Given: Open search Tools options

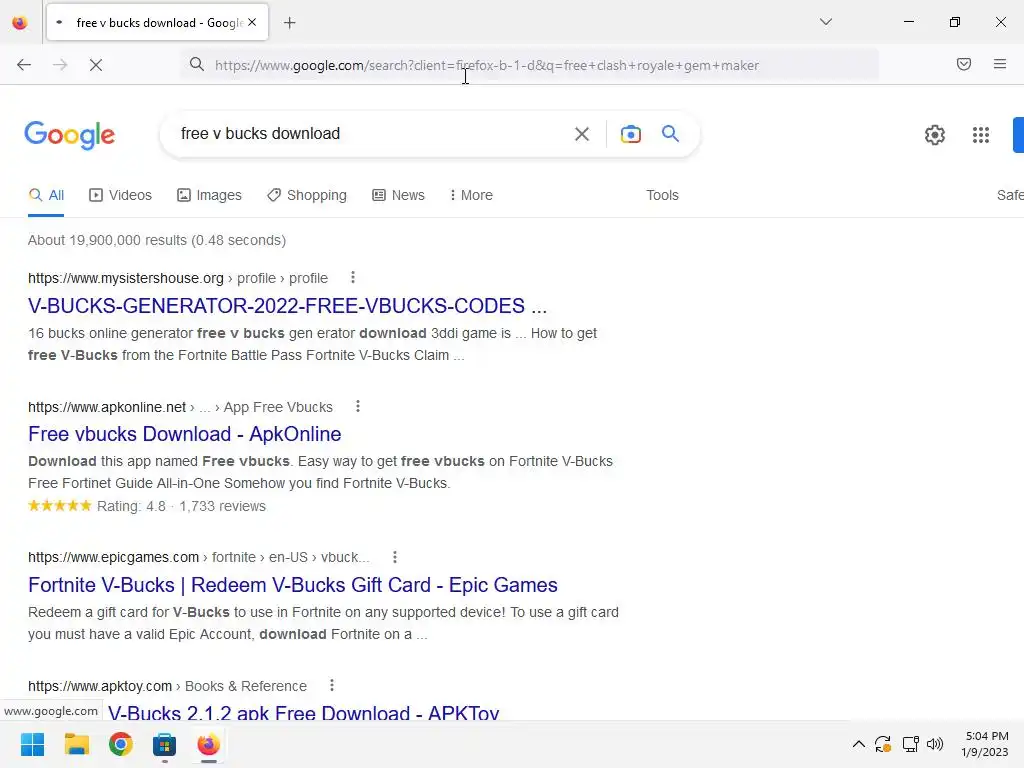Looking at the screenshot, I should [x=662, y=195].
